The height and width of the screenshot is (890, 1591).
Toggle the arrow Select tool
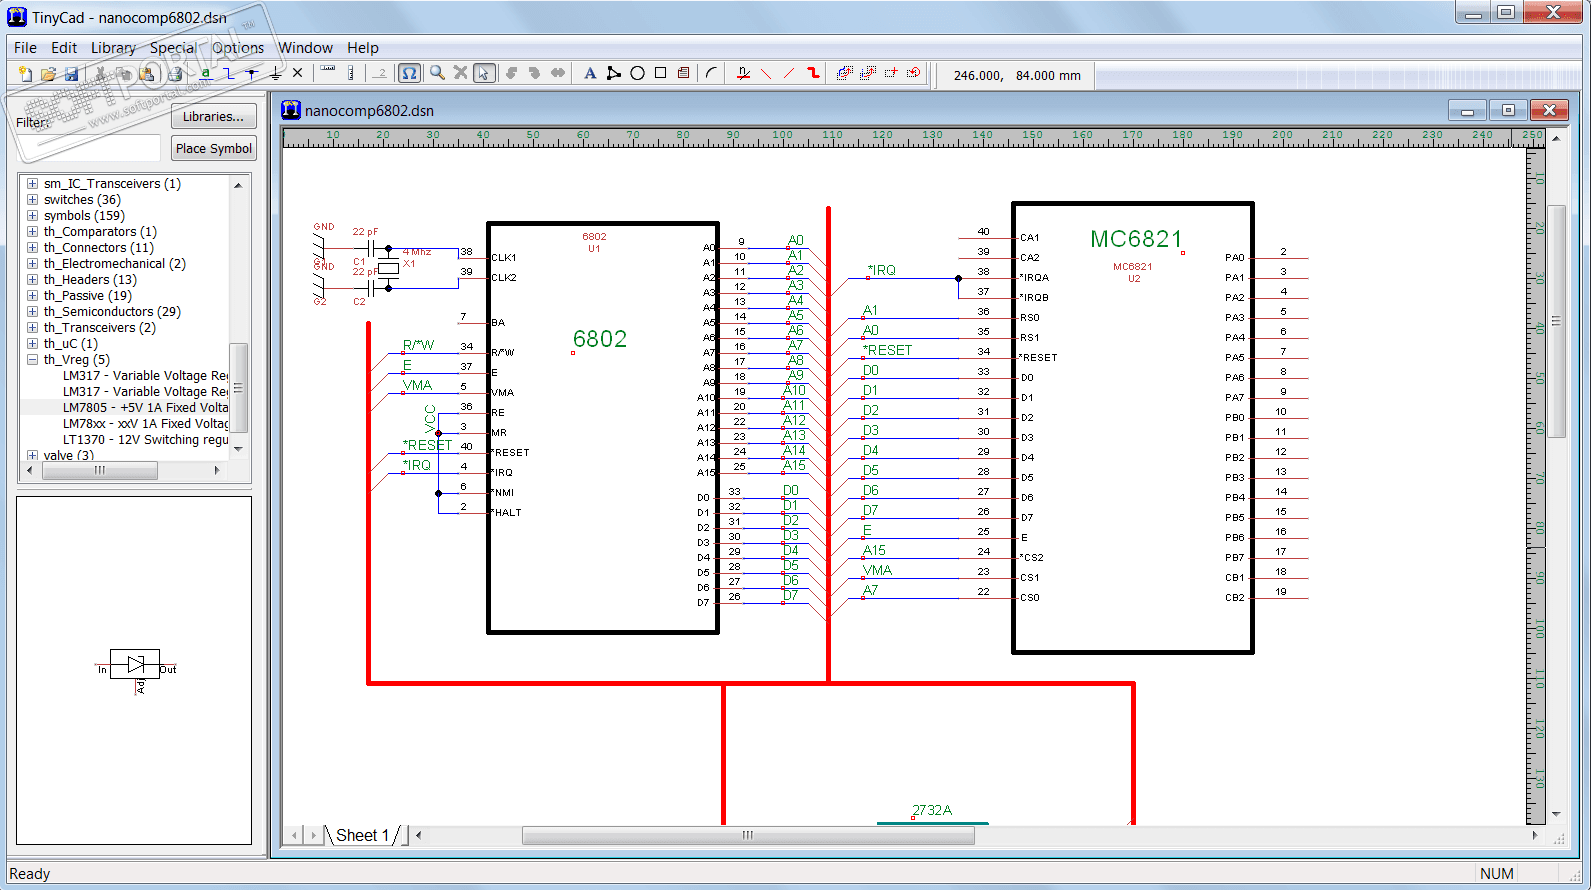[484, 73]
